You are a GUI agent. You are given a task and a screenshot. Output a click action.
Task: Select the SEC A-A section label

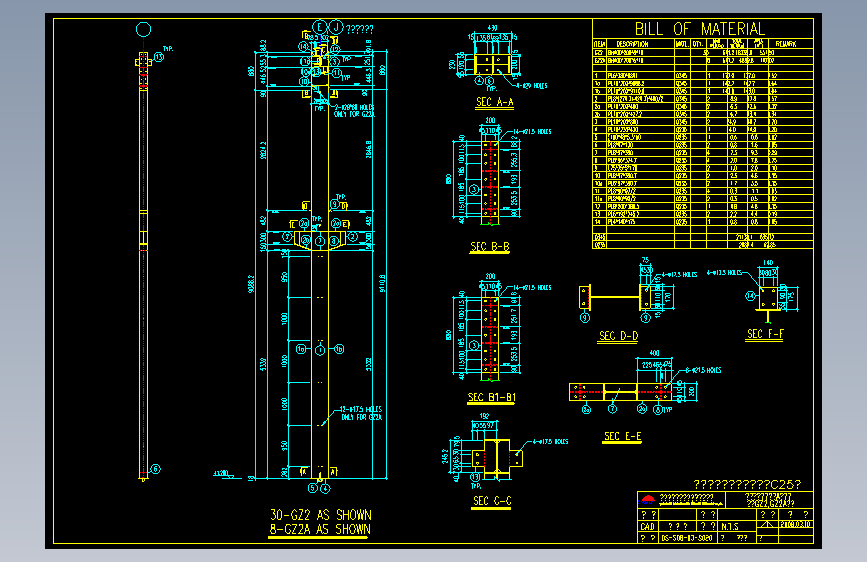494,102
